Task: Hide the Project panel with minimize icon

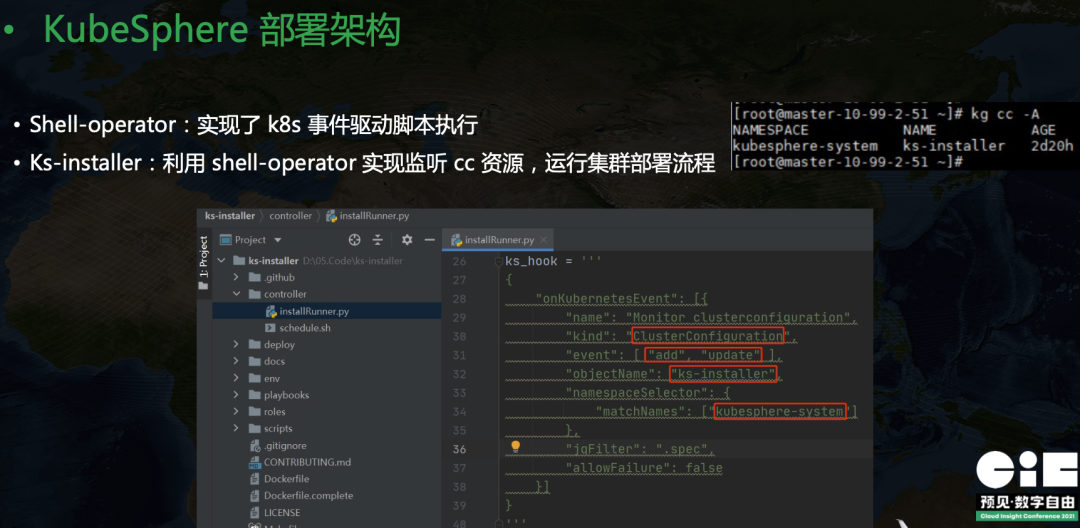Action: 429,240
